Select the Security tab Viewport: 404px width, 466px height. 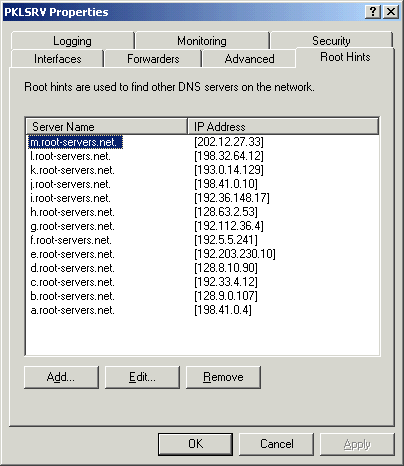tap(331, 41)
